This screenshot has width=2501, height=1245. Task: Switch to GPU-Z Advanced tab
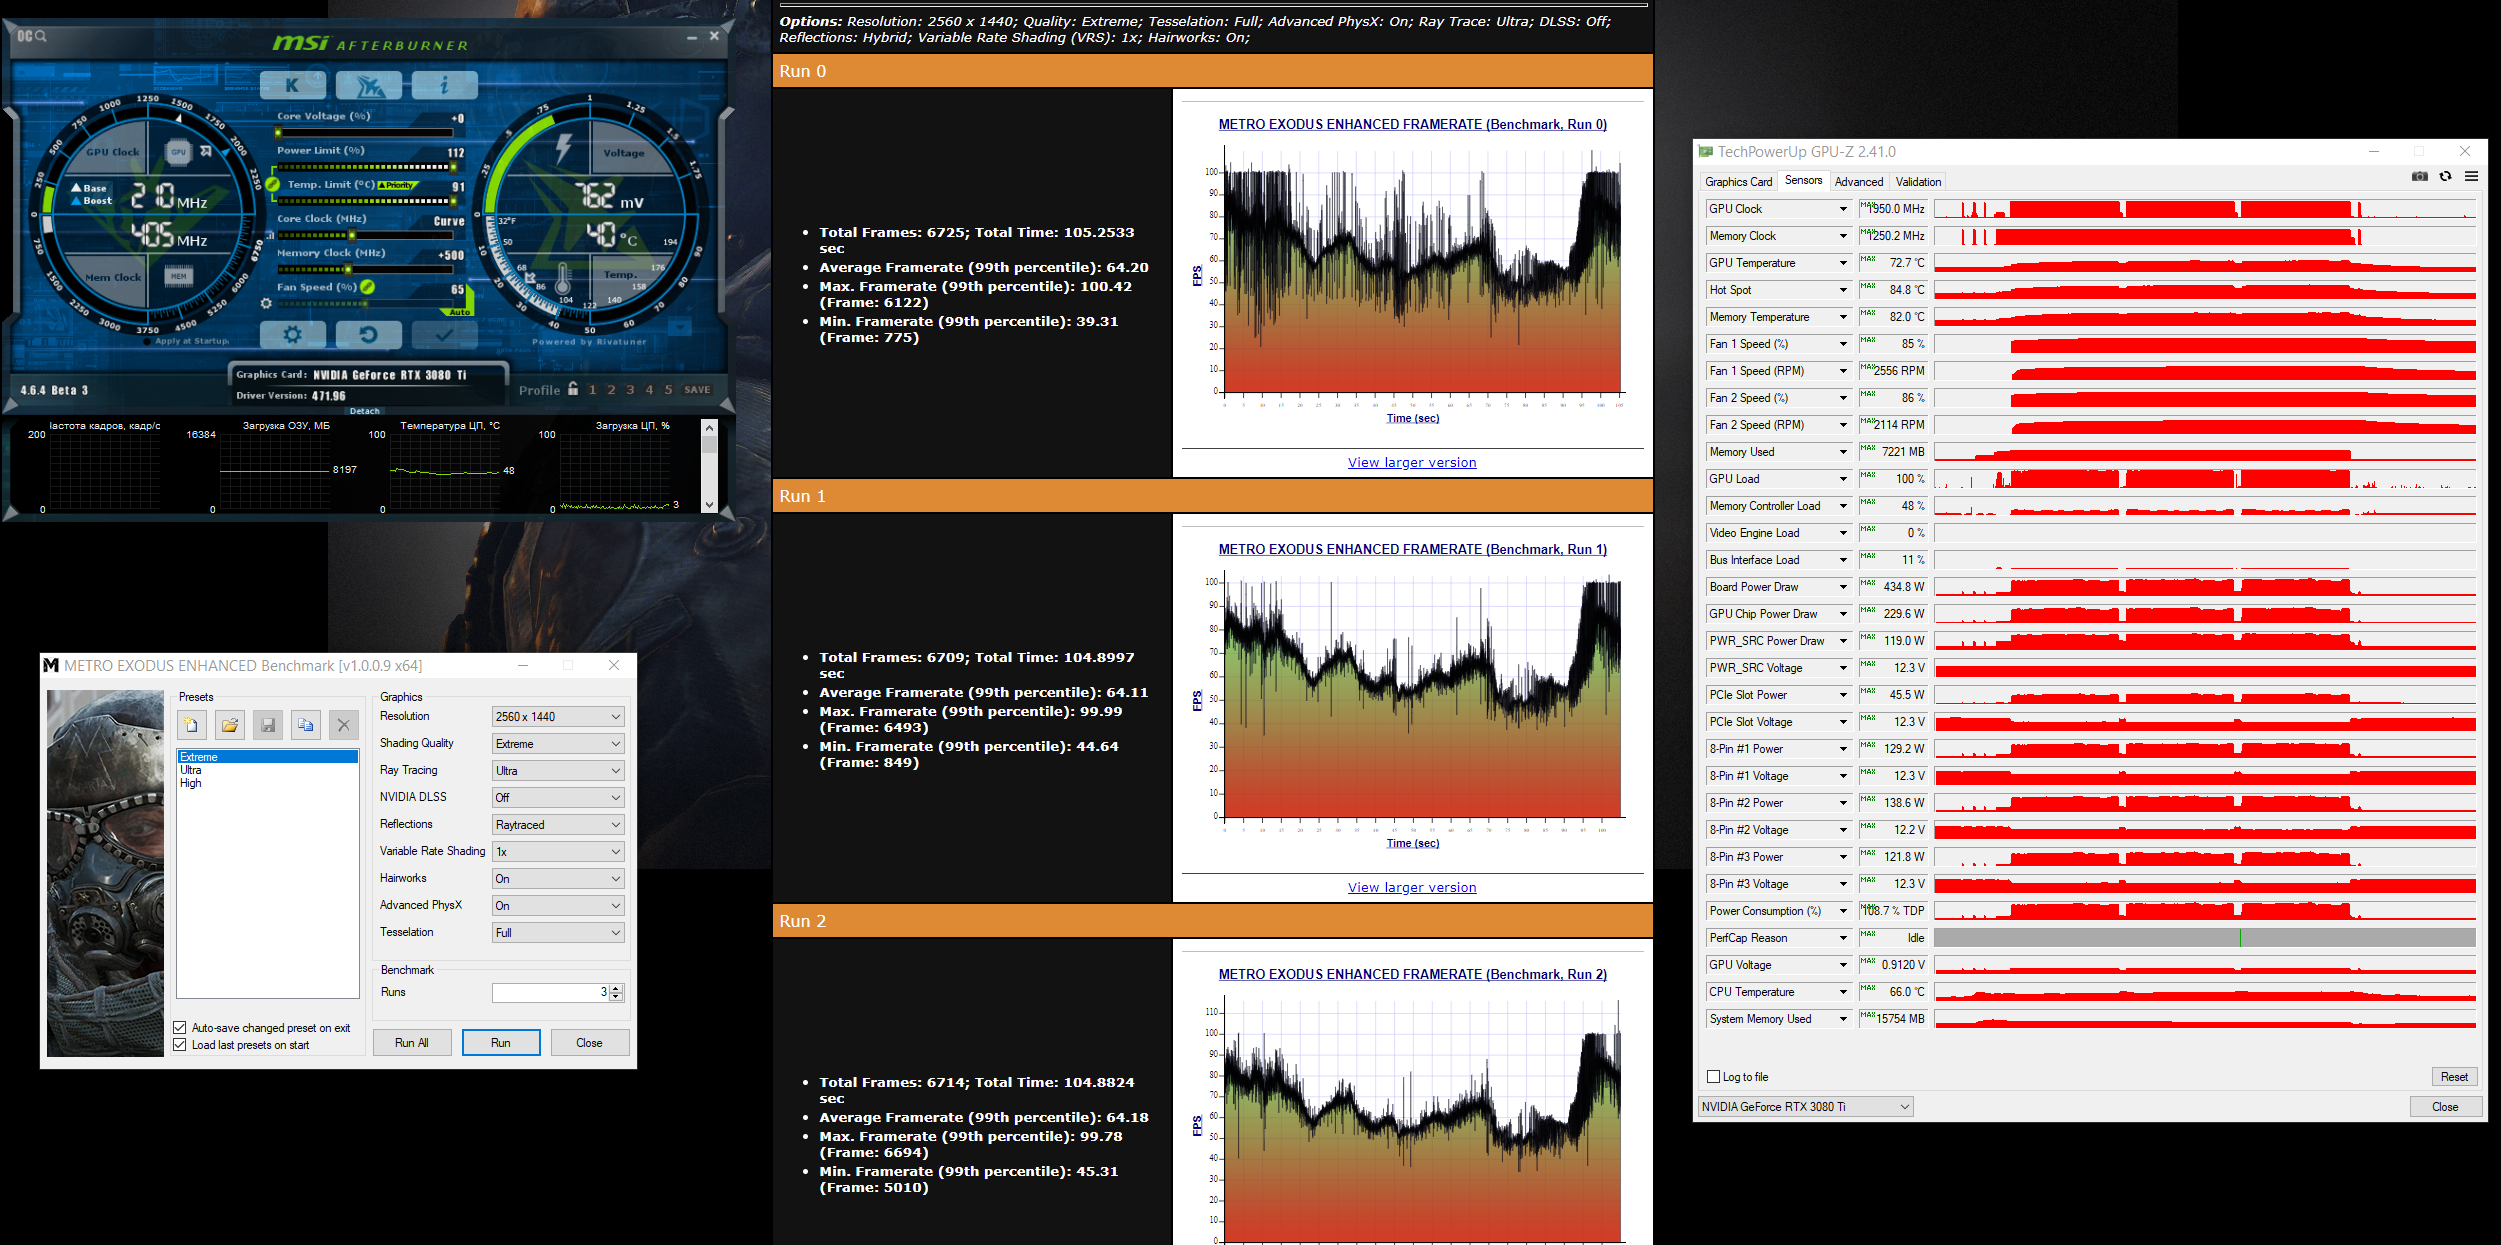click(x=1859, y=182)
